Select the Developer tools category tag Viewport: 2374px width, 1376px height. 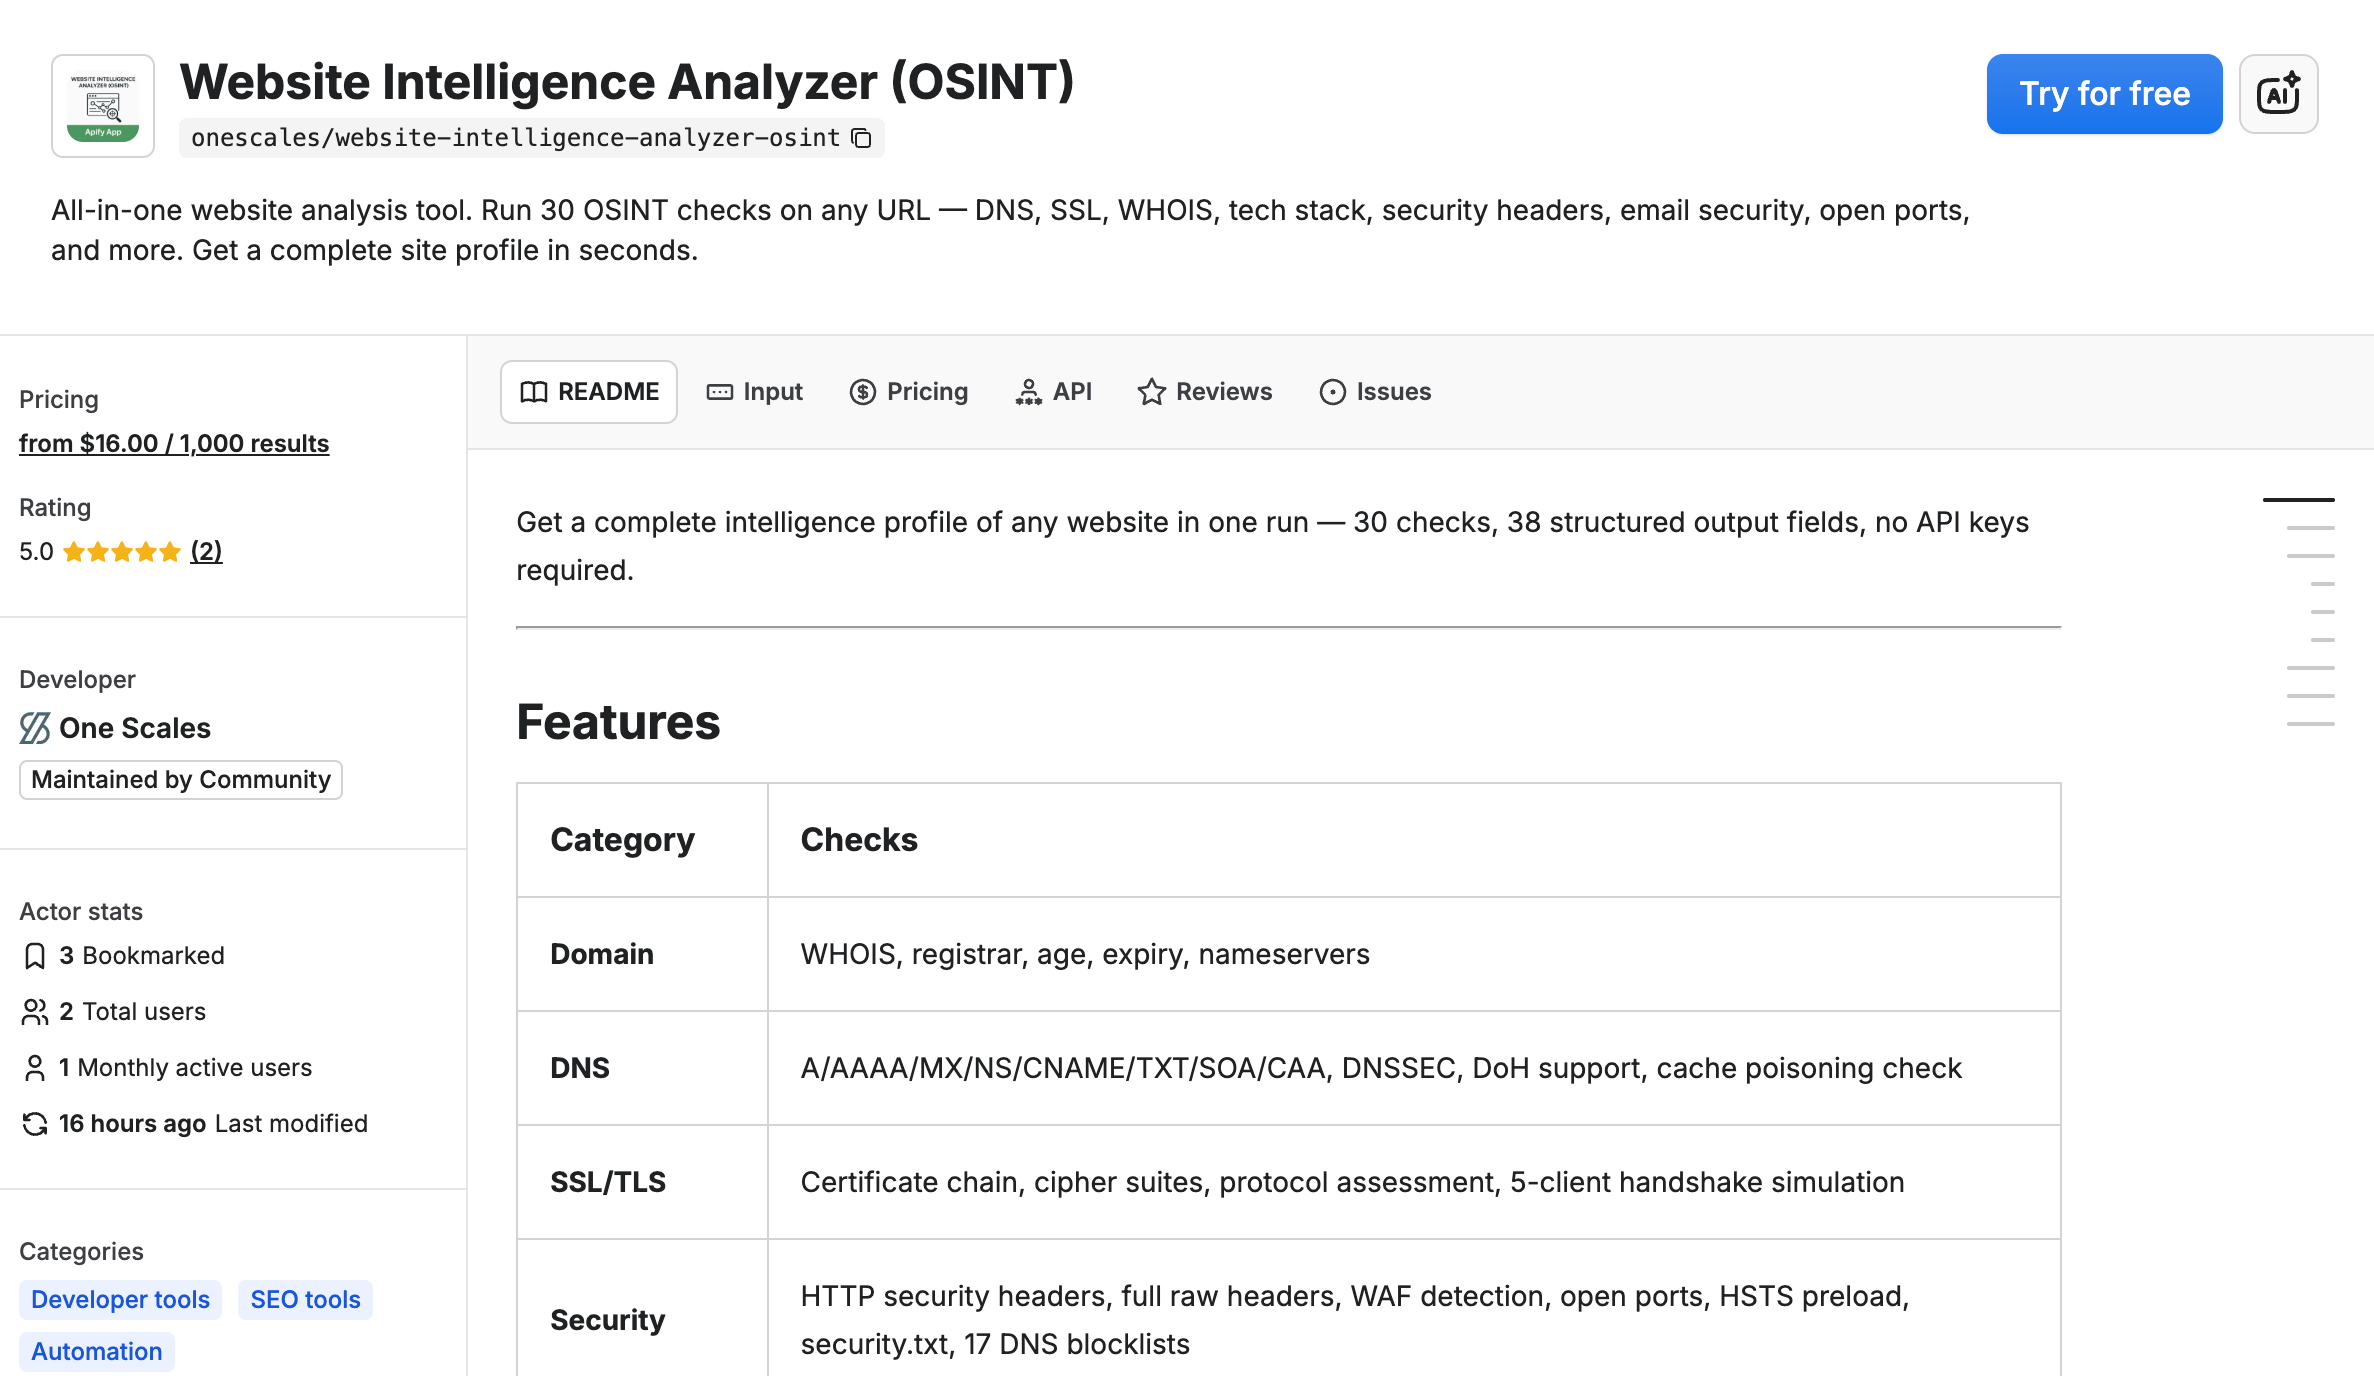[120, 1299]
